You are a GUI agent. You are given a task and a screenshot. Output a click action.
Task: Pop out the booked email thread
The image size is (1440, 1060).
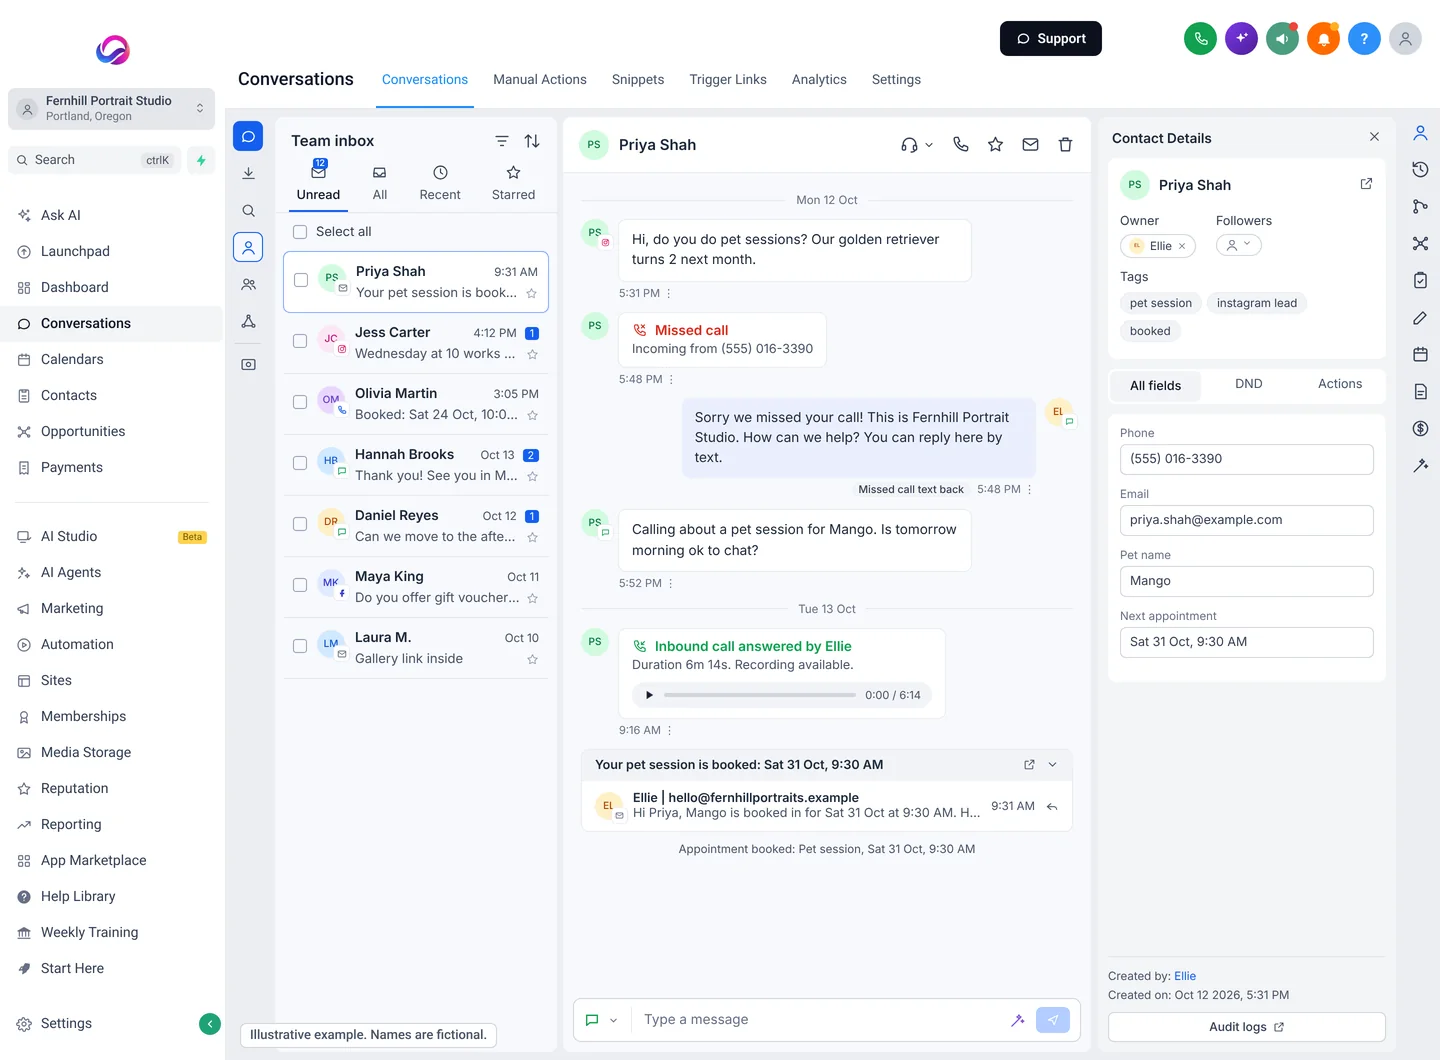click(1029, 765)
